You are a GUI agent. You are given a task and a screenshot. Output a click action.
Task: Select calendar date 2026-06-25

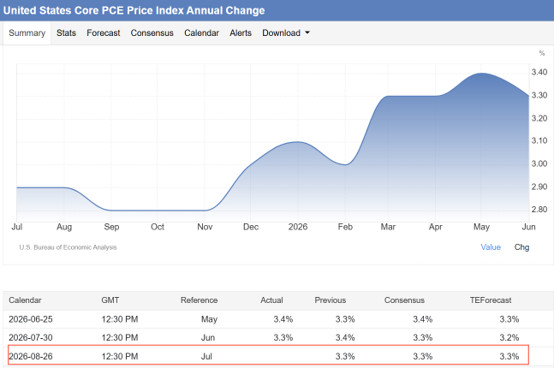point(31,319)
